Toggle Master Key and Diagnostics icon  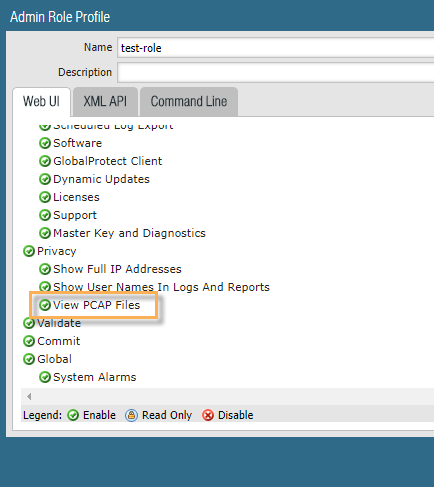click(45, 233)
